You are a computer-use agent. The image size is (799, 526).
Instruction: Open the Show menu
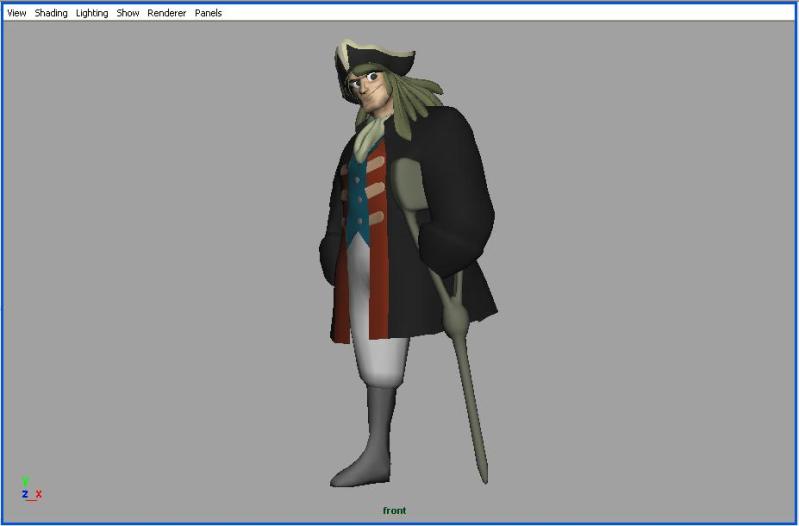[x=127, y=13]
